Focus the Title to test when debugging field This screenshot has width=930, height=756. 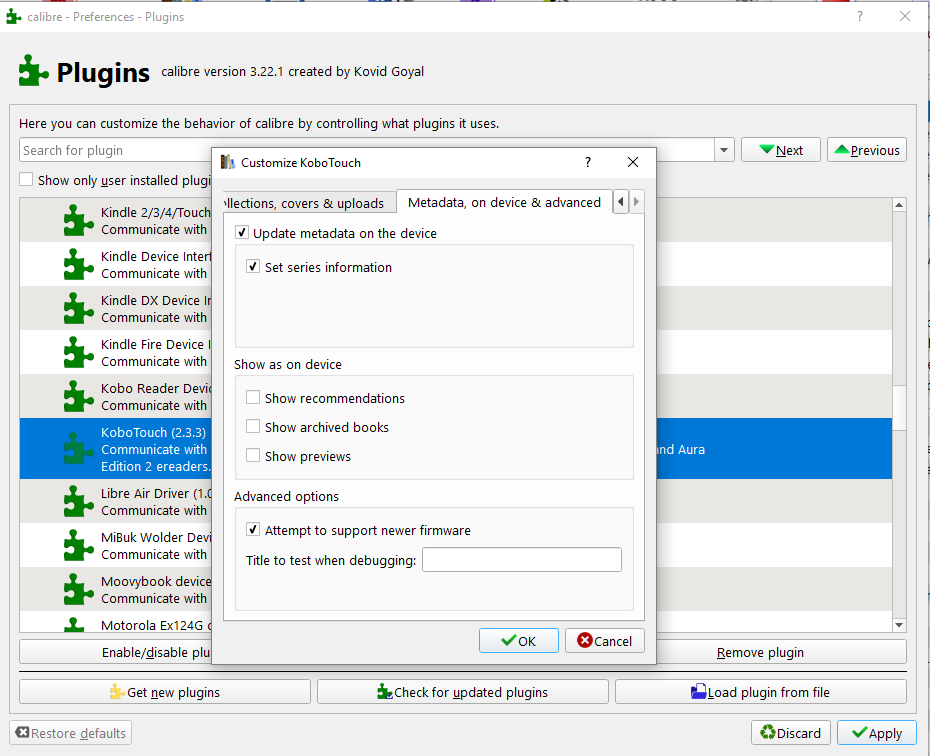coord(522,560)
